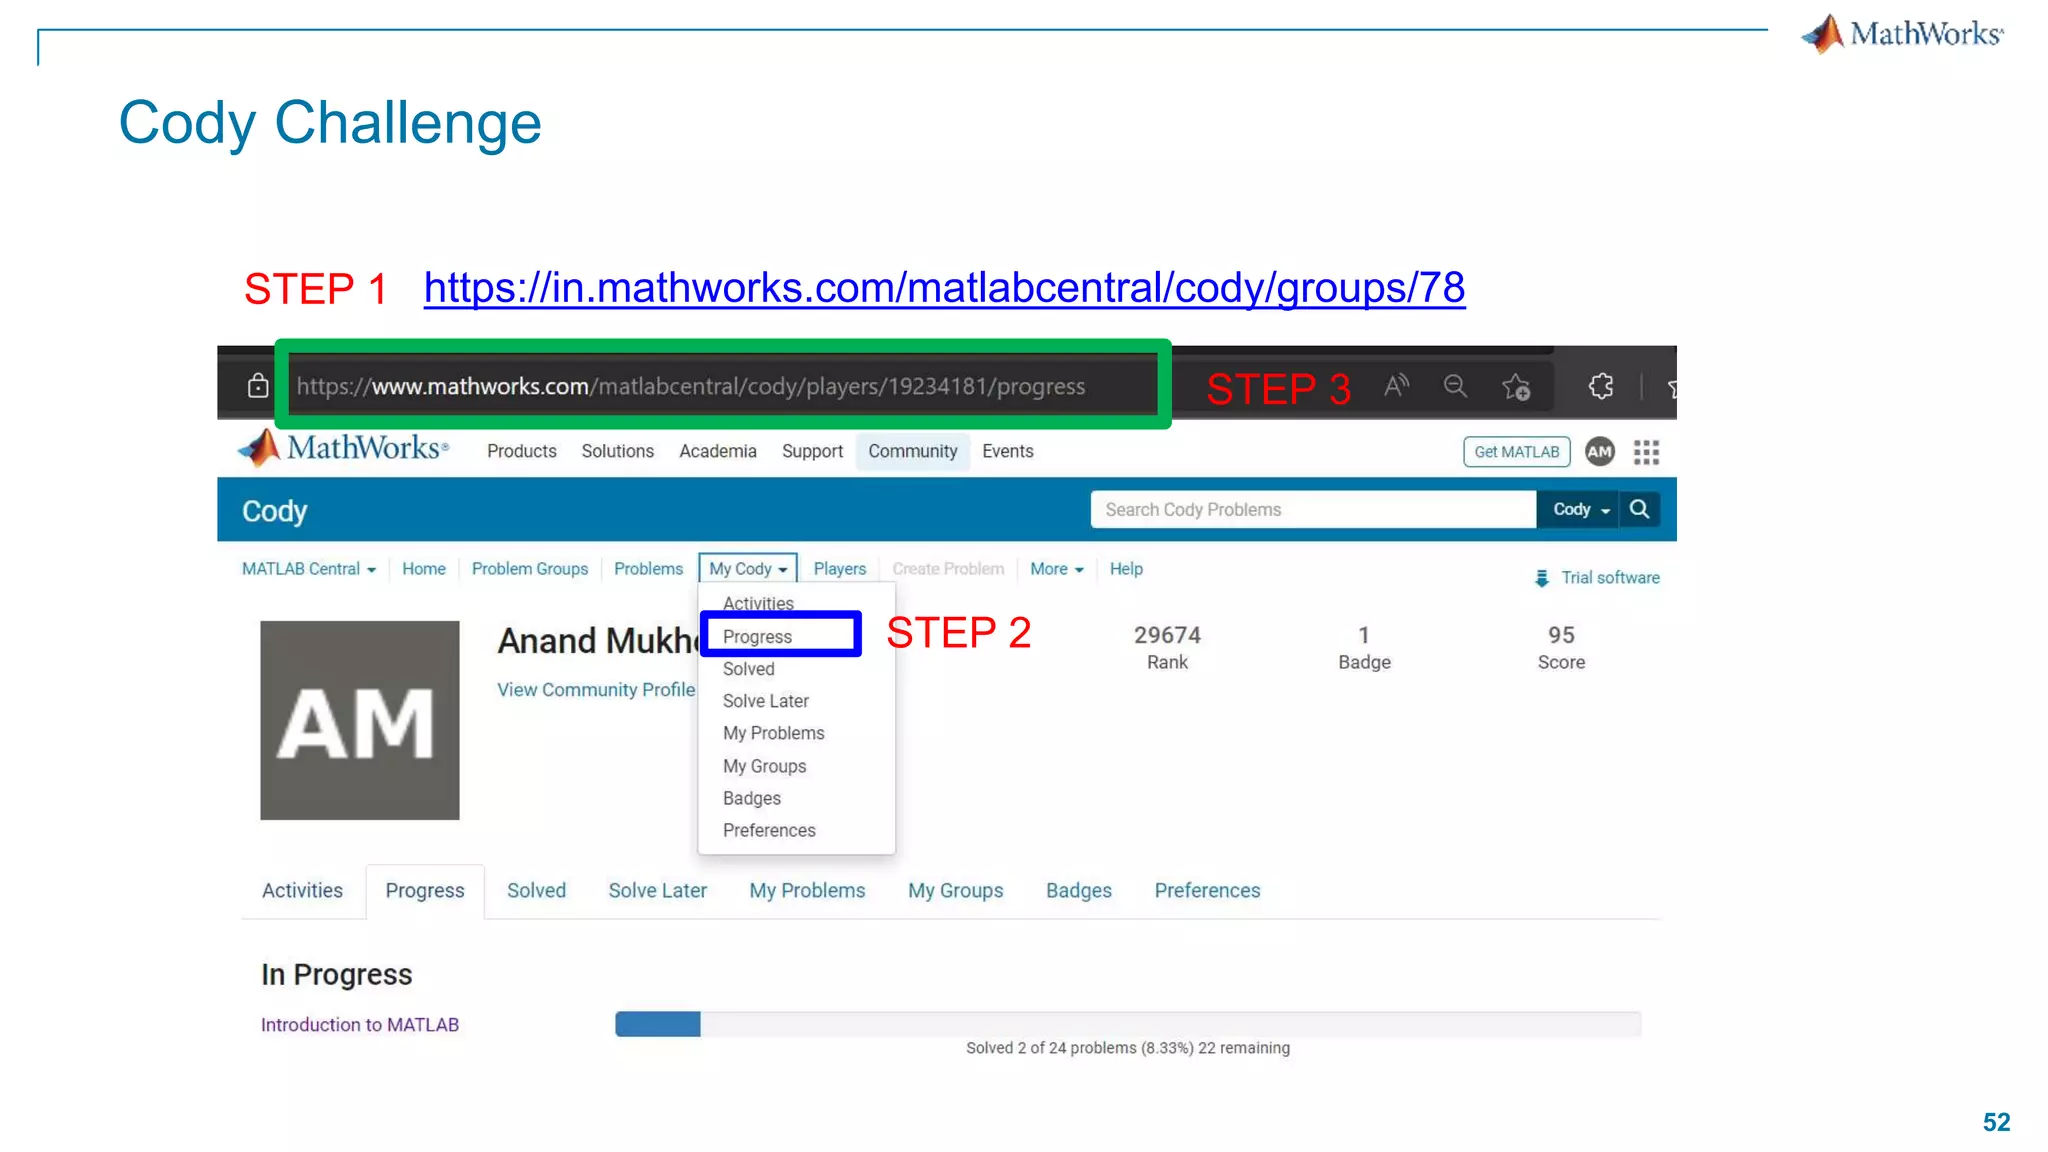Click the read aloud icon in browser bar
The width and height of the screenshot is (2048, 1152).
pyautogui.click(x=1396, y=385)
